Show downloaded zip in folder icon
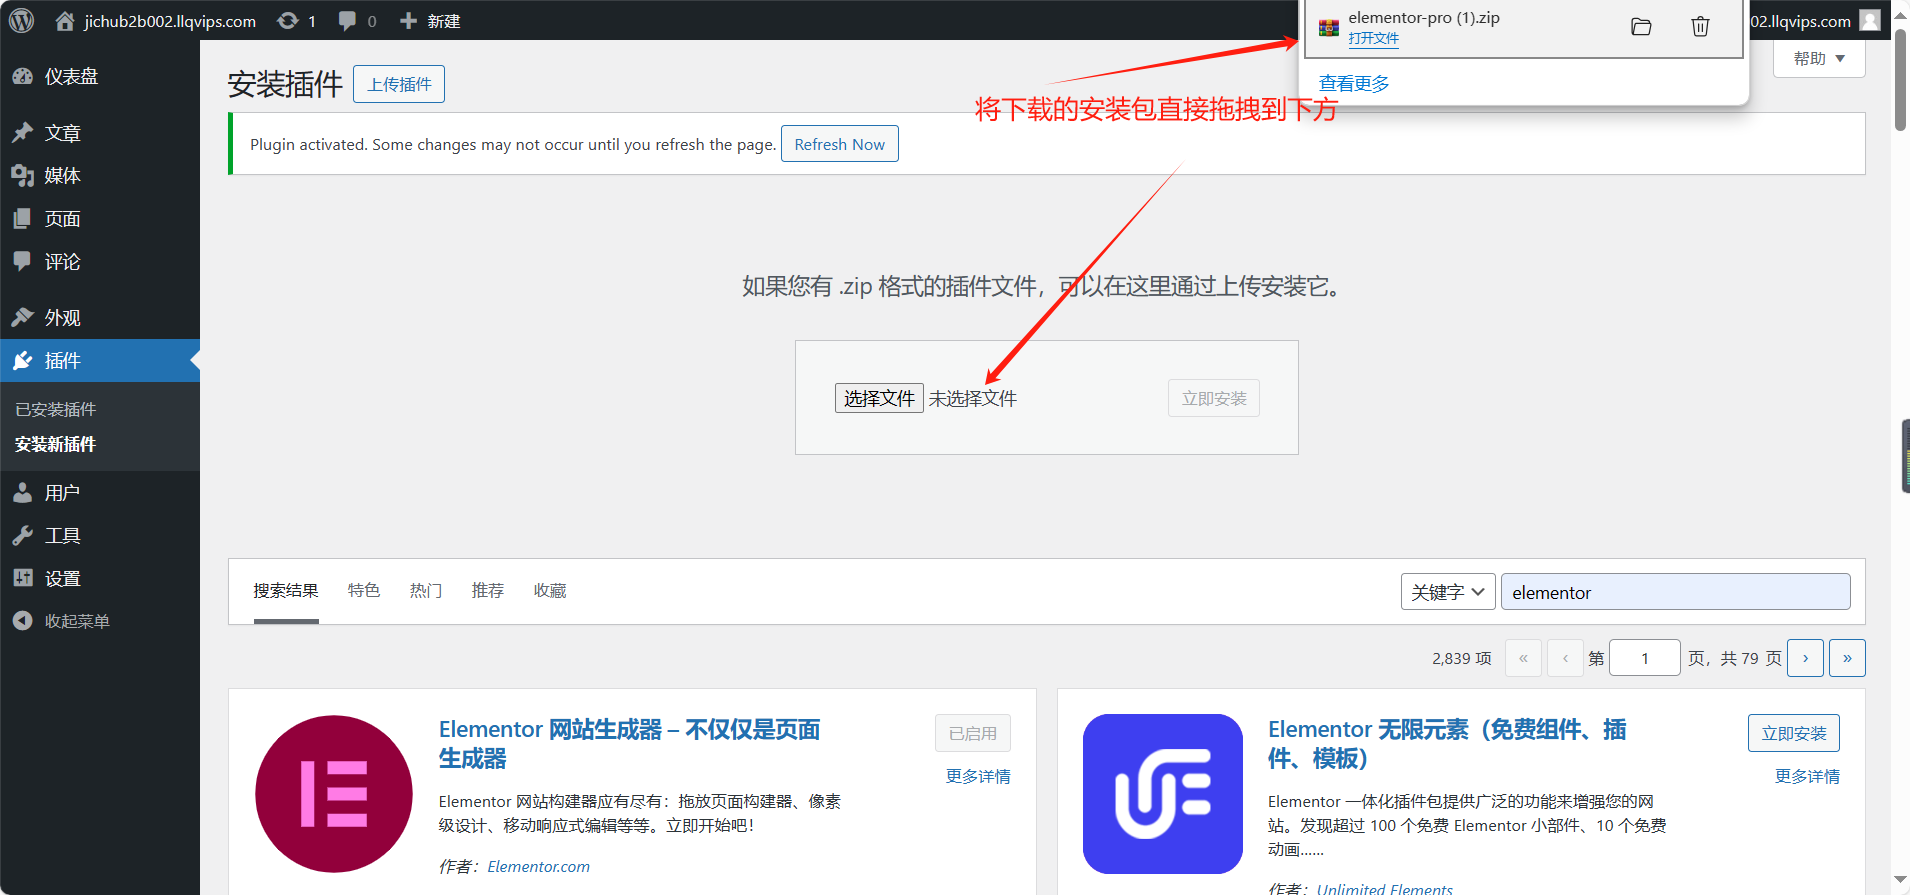1910x895 pixels. (x=1641, y=27)
